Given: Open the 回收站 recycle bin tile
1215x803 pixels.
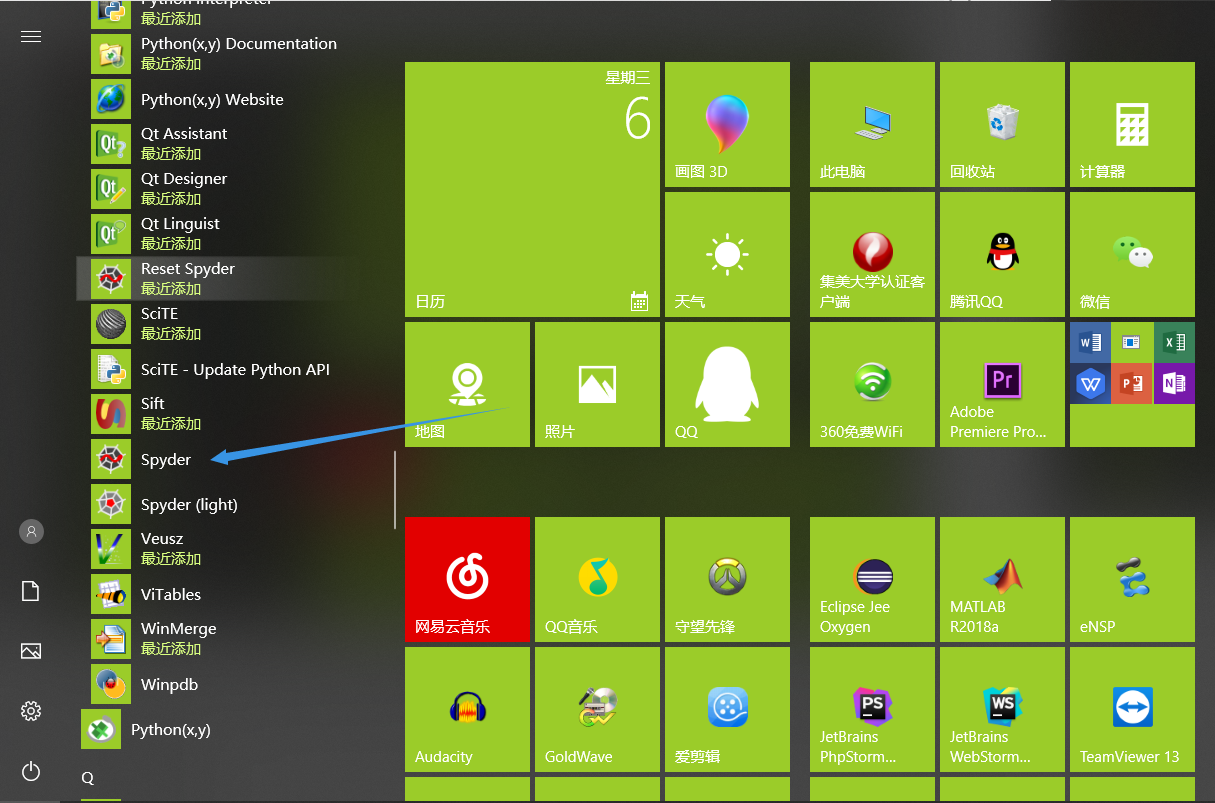Looking at the screenshot, I should click(1002, 124).
